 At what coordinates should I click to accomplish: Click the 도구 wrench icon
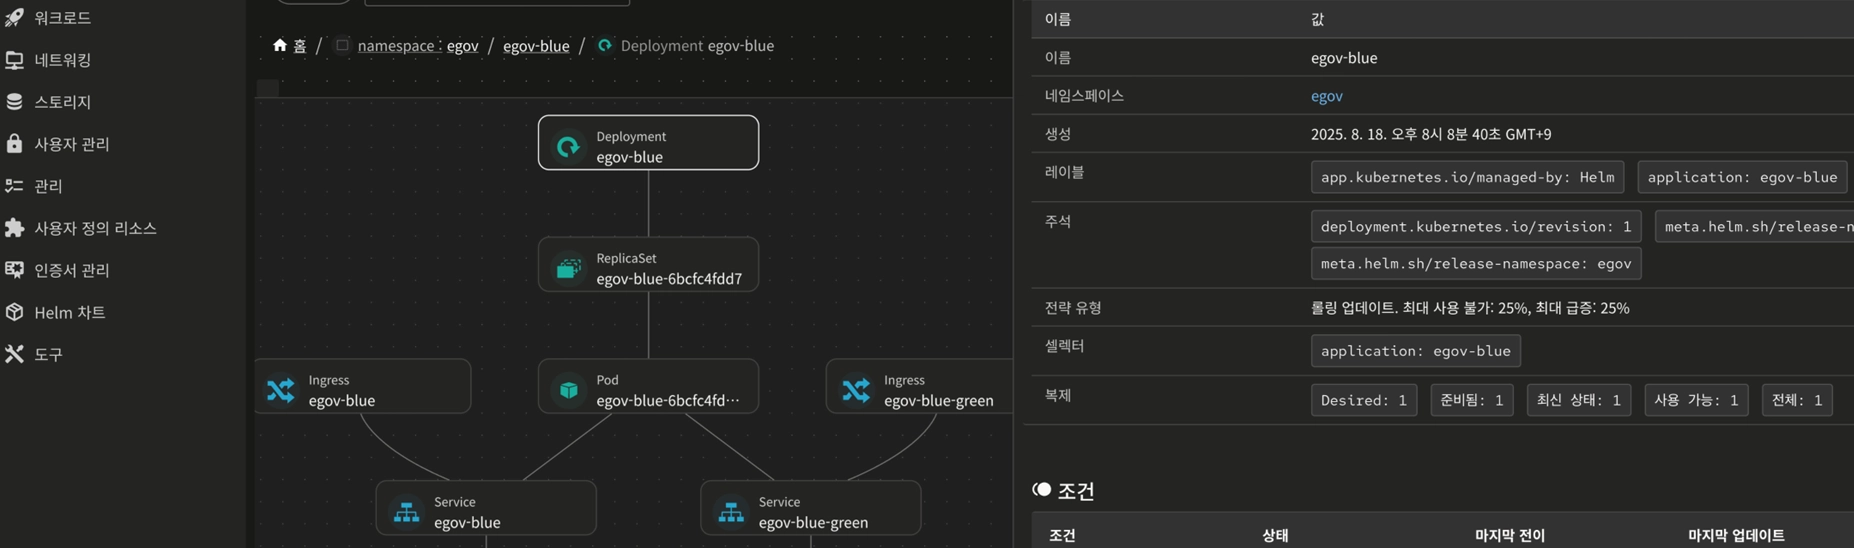point(14,354)
